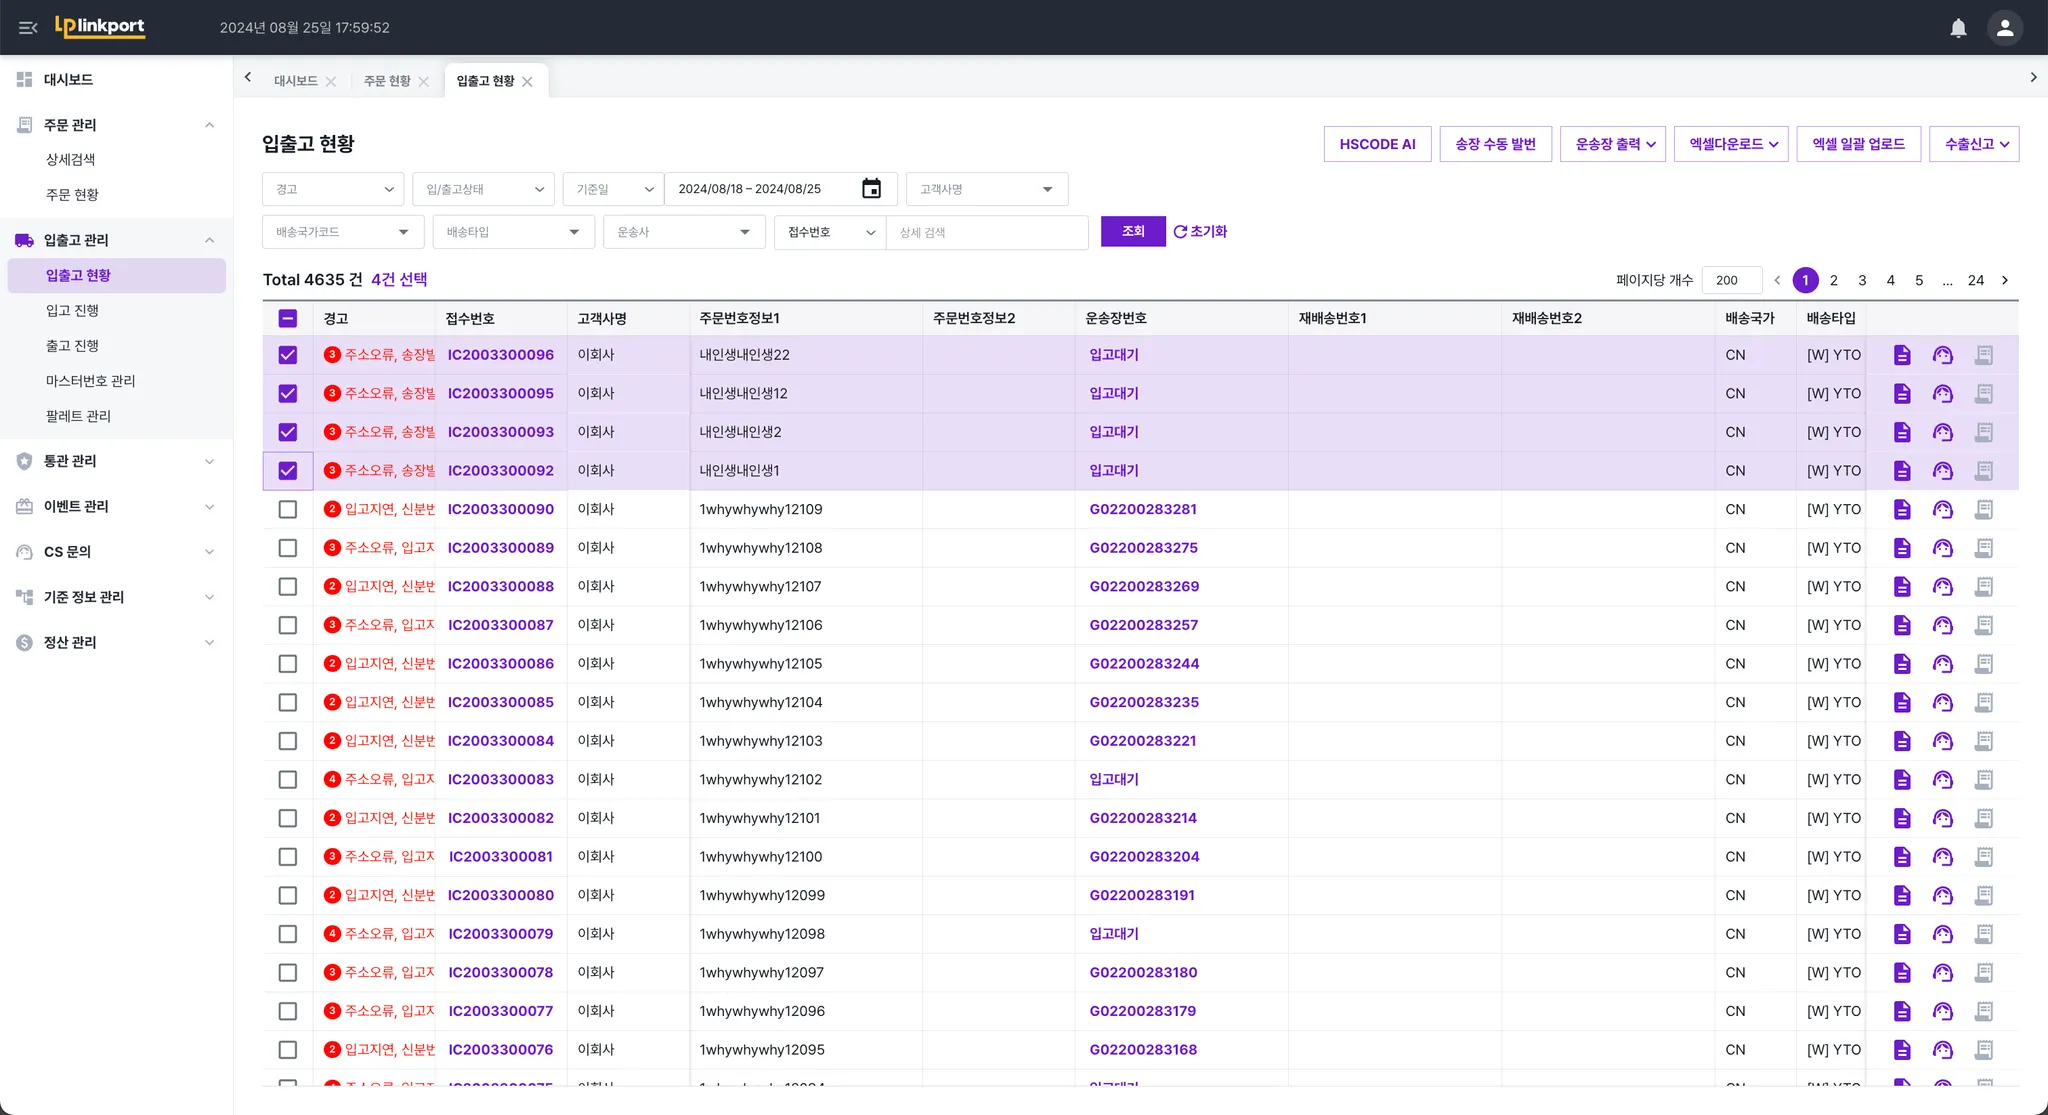The image size is (2048, 1115).
Task: Click receipt icon for row IC2003300088
Action: click(x=1984, y=586)
